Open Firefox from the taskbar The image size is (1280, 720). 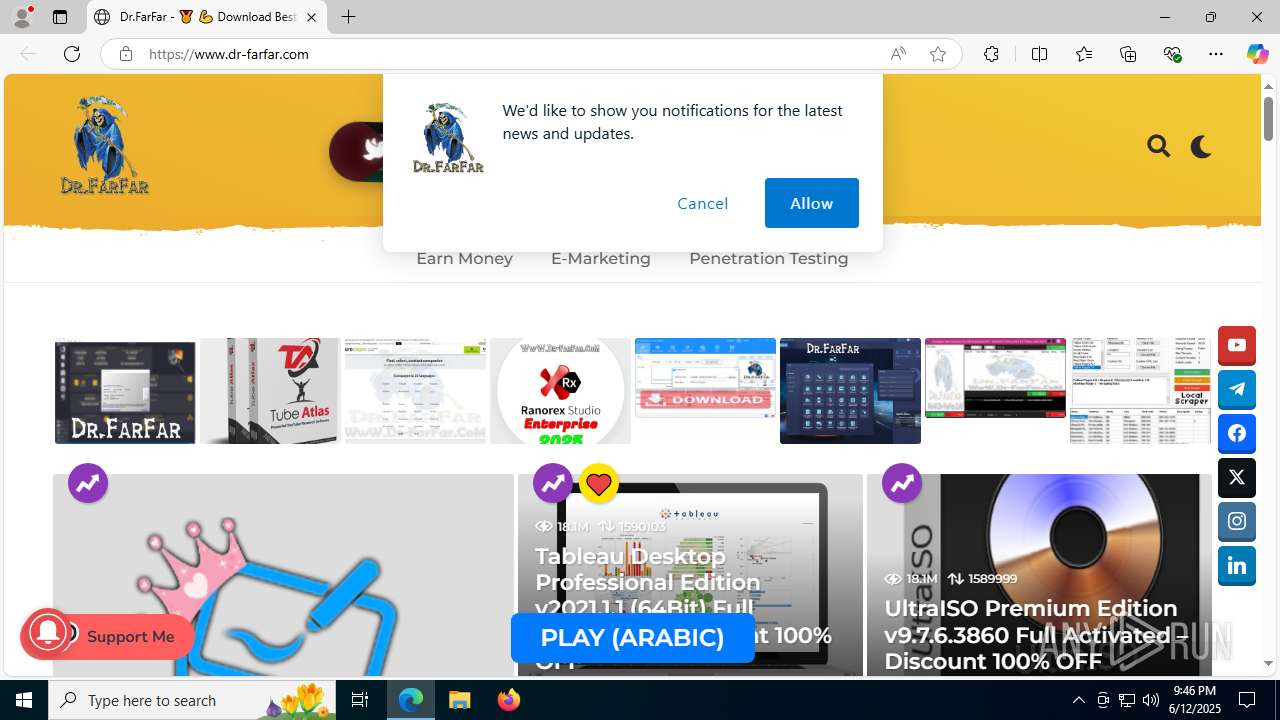508,700
